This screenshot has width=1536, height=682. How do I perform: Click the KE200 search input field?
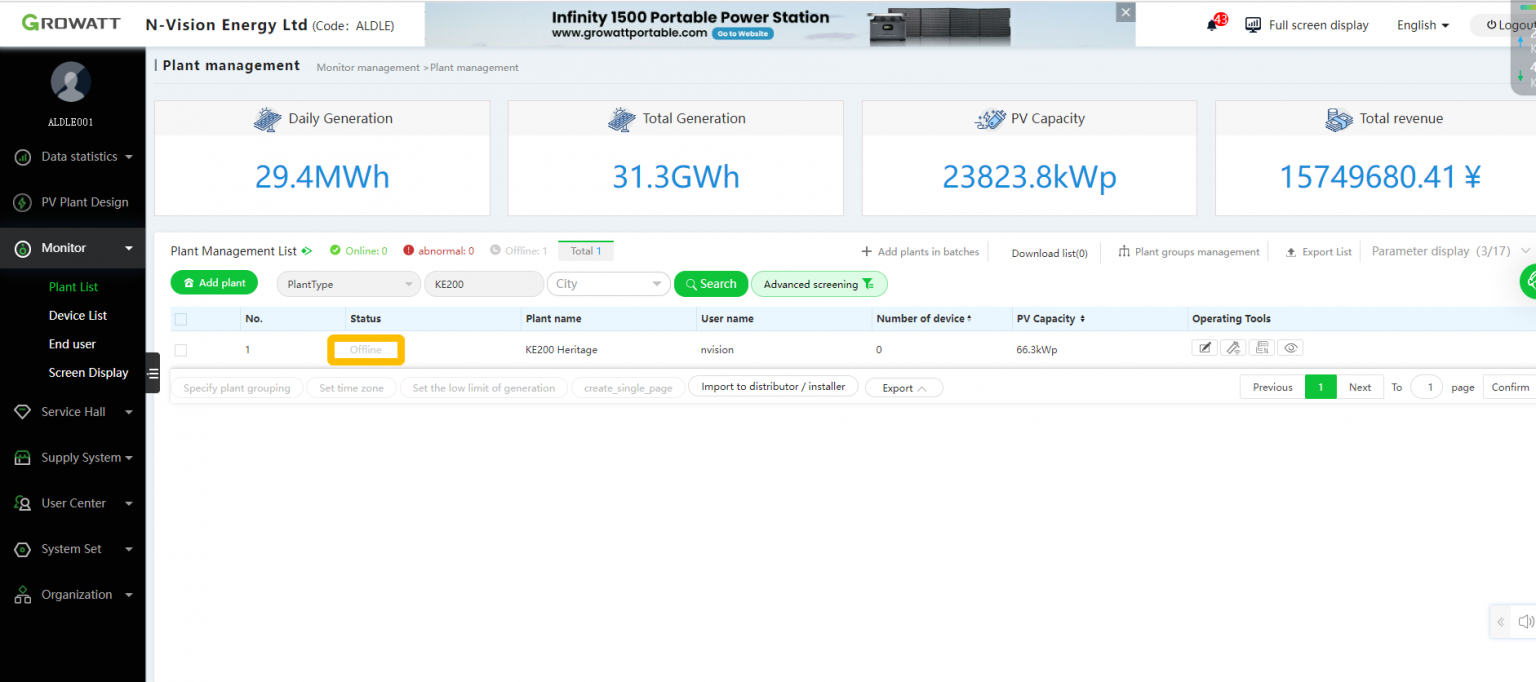coord(483,284)
